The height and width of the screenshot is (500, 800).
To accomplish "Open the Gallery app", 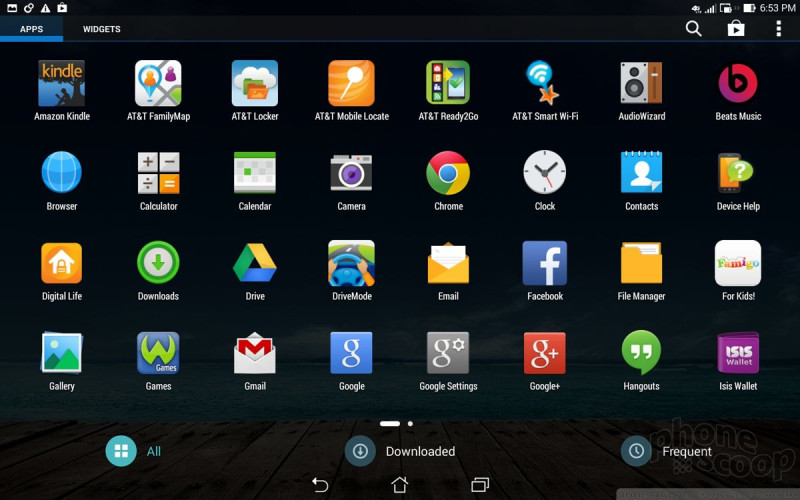I will [62, 352].
